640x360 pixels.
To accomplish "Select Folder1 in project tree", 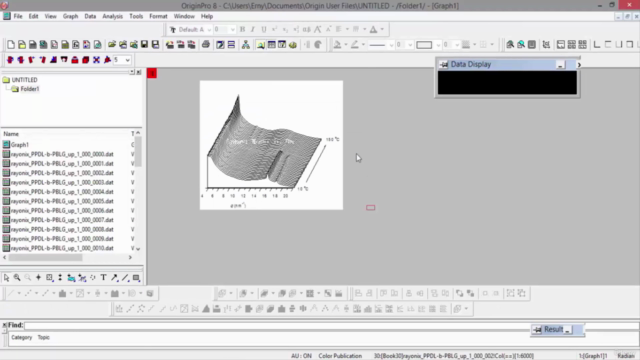I will tap(30, 89).
